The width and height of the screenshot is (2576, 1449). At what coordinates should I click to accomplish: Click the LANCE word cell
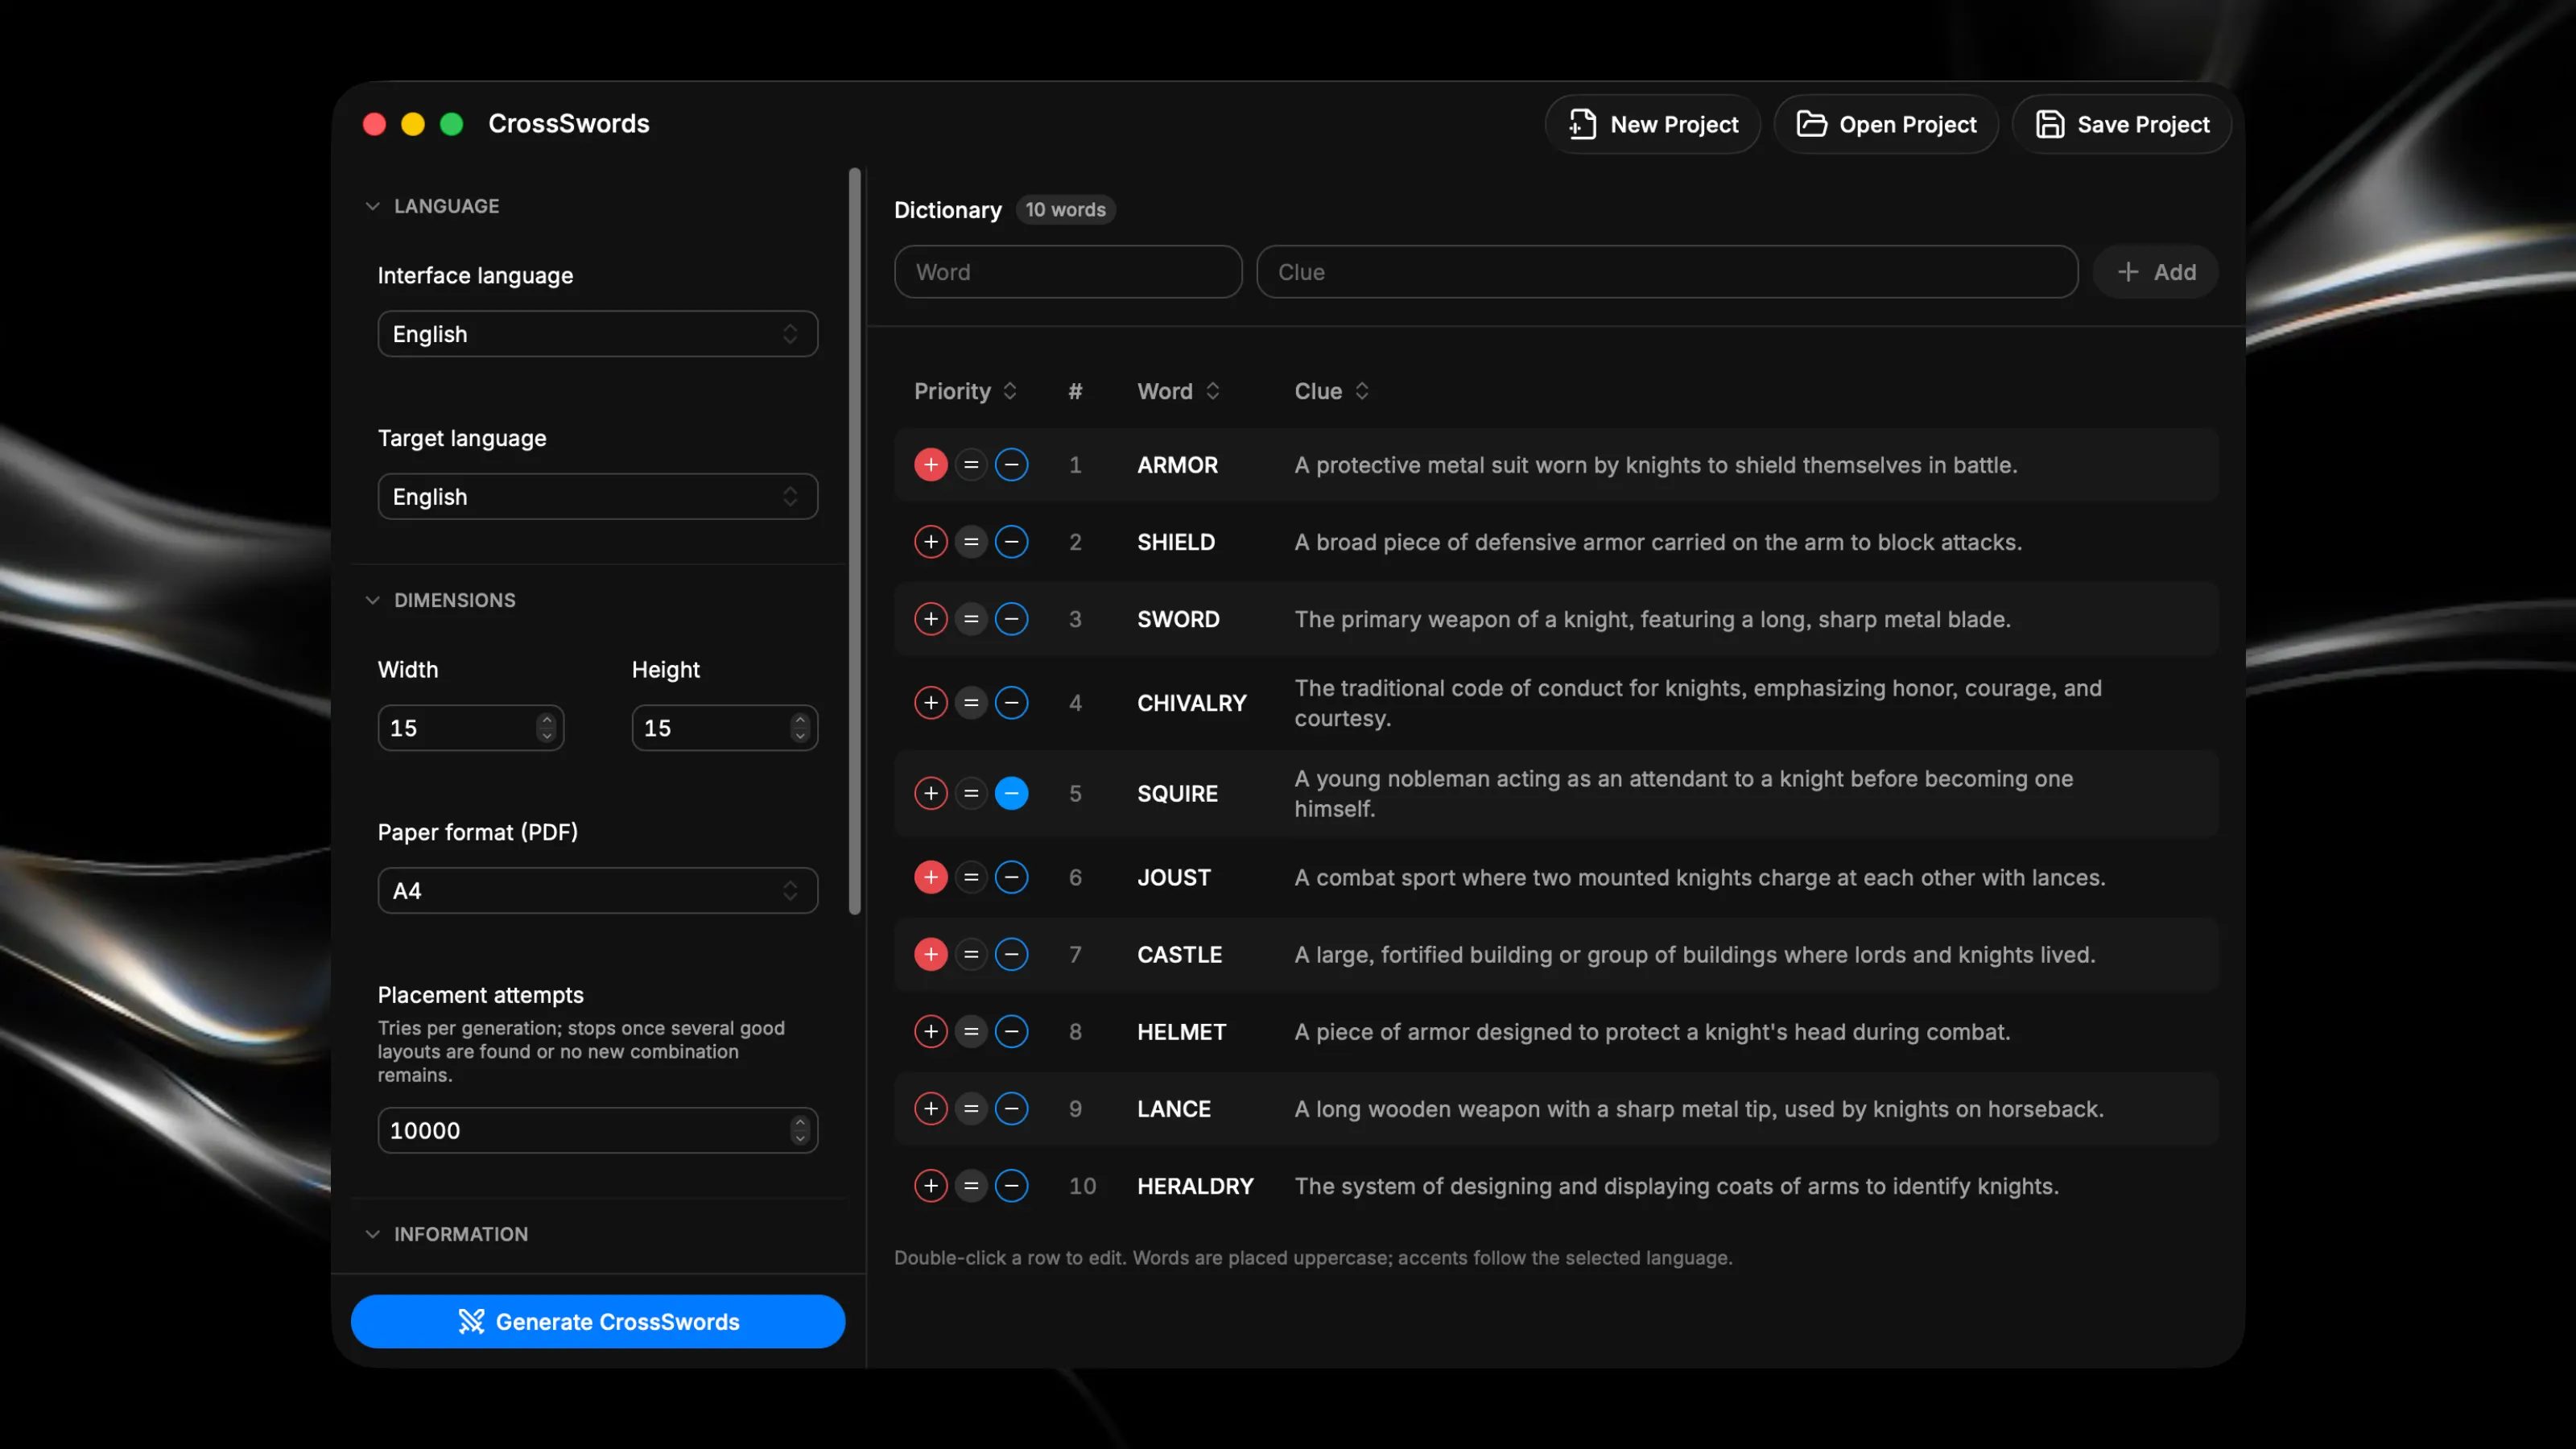1174,1109
